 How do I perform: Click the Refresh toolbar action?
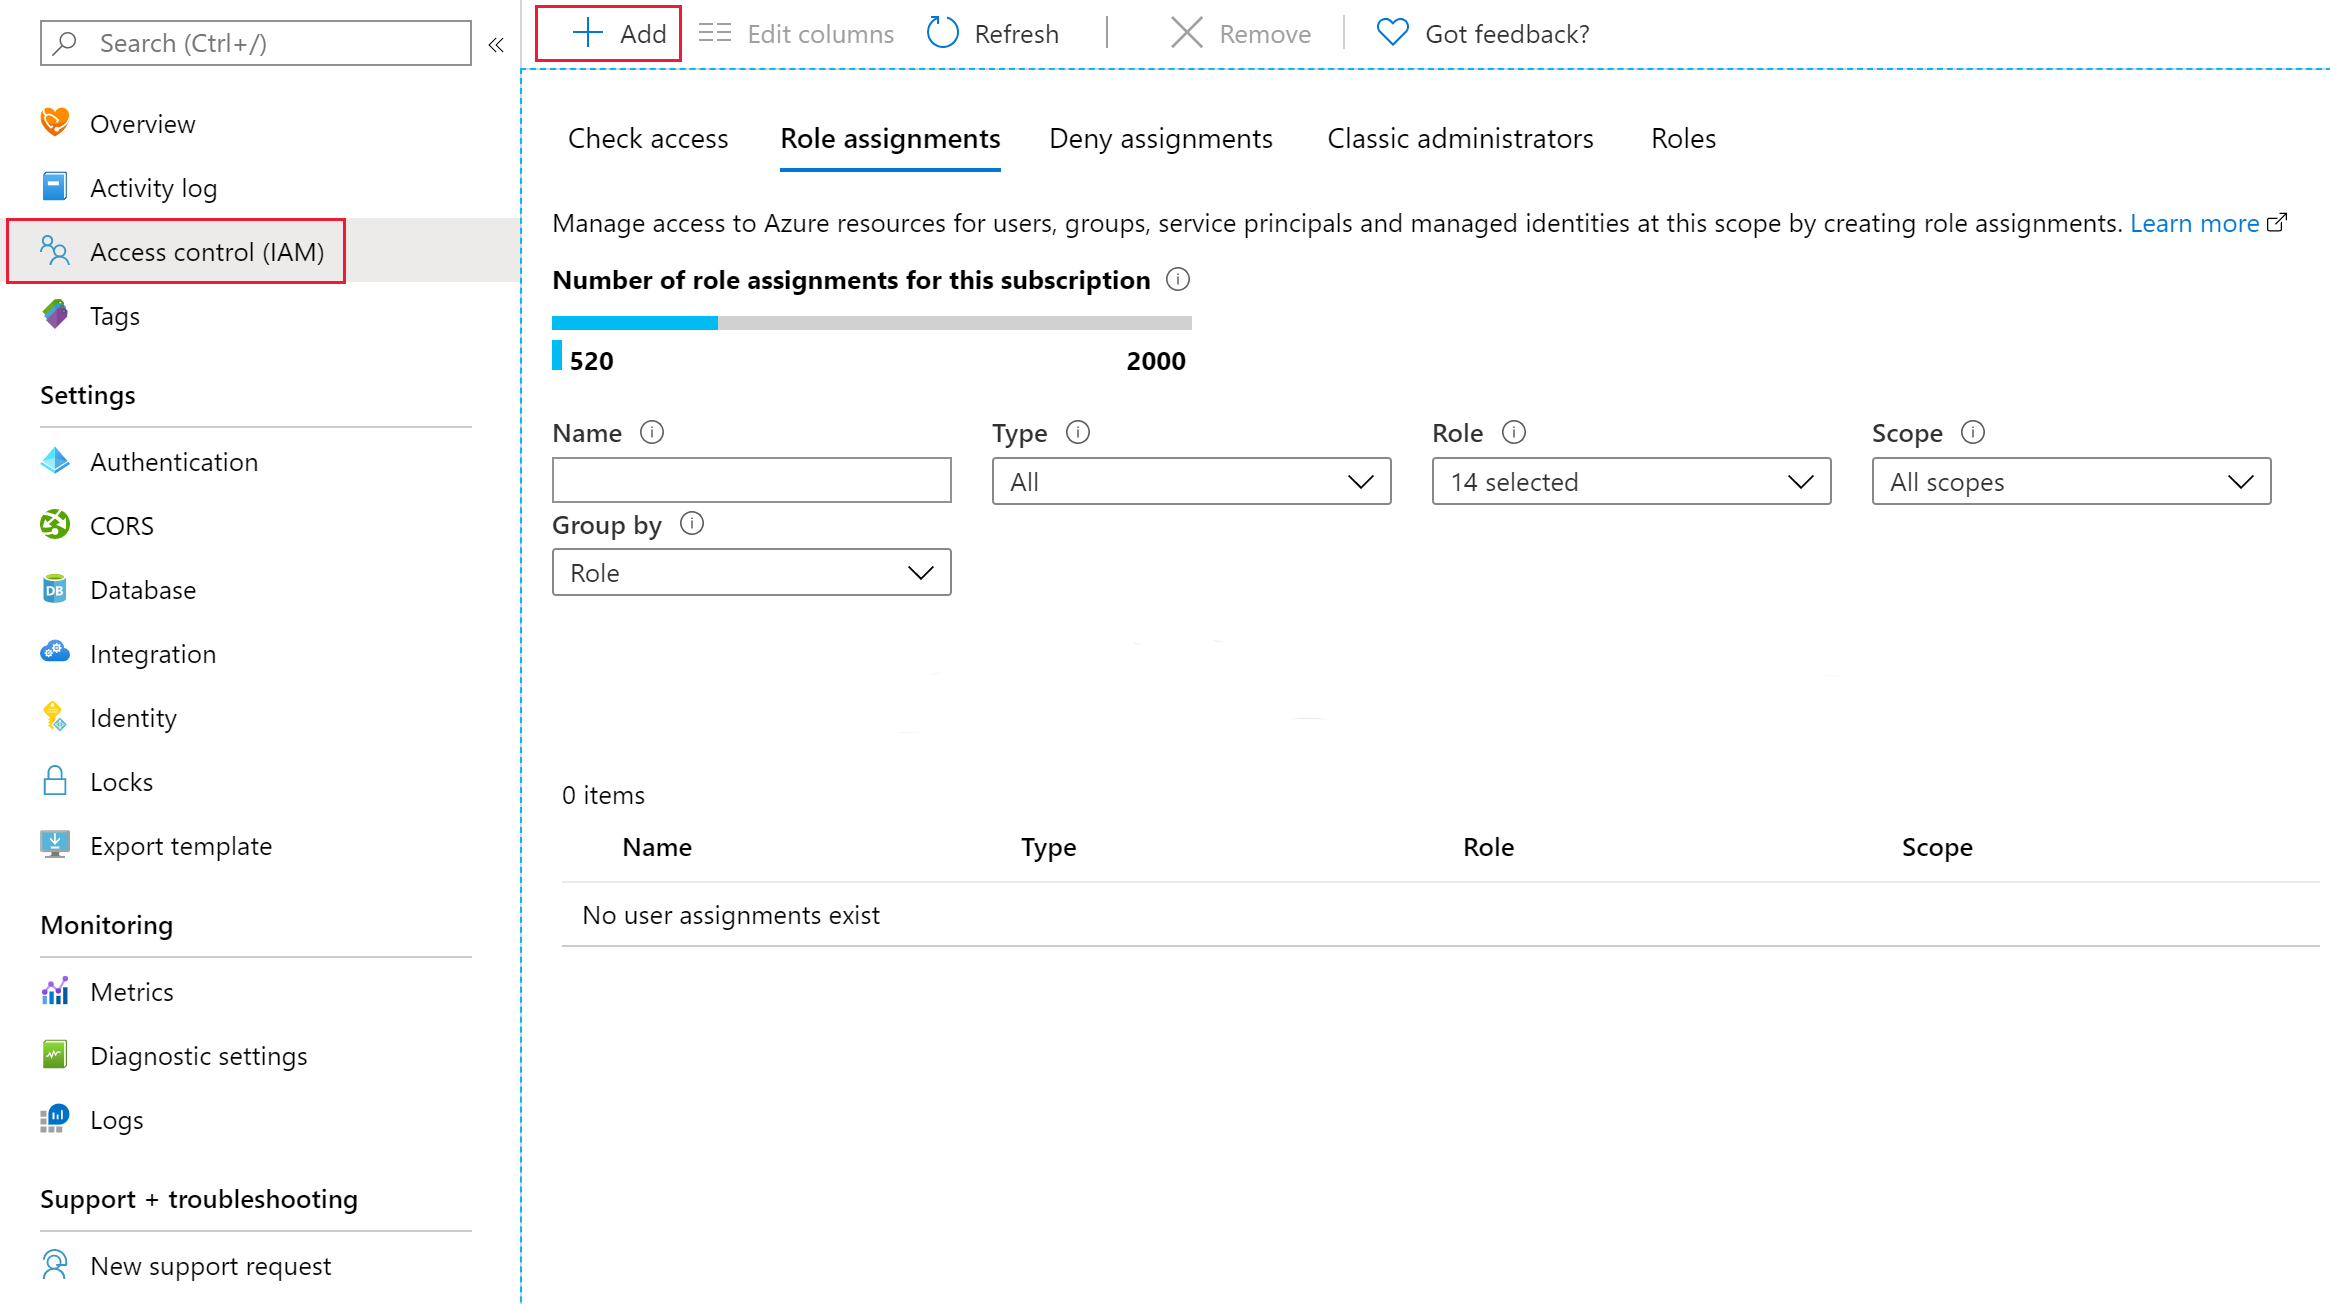pyautogui.click(x=991, y=34)
